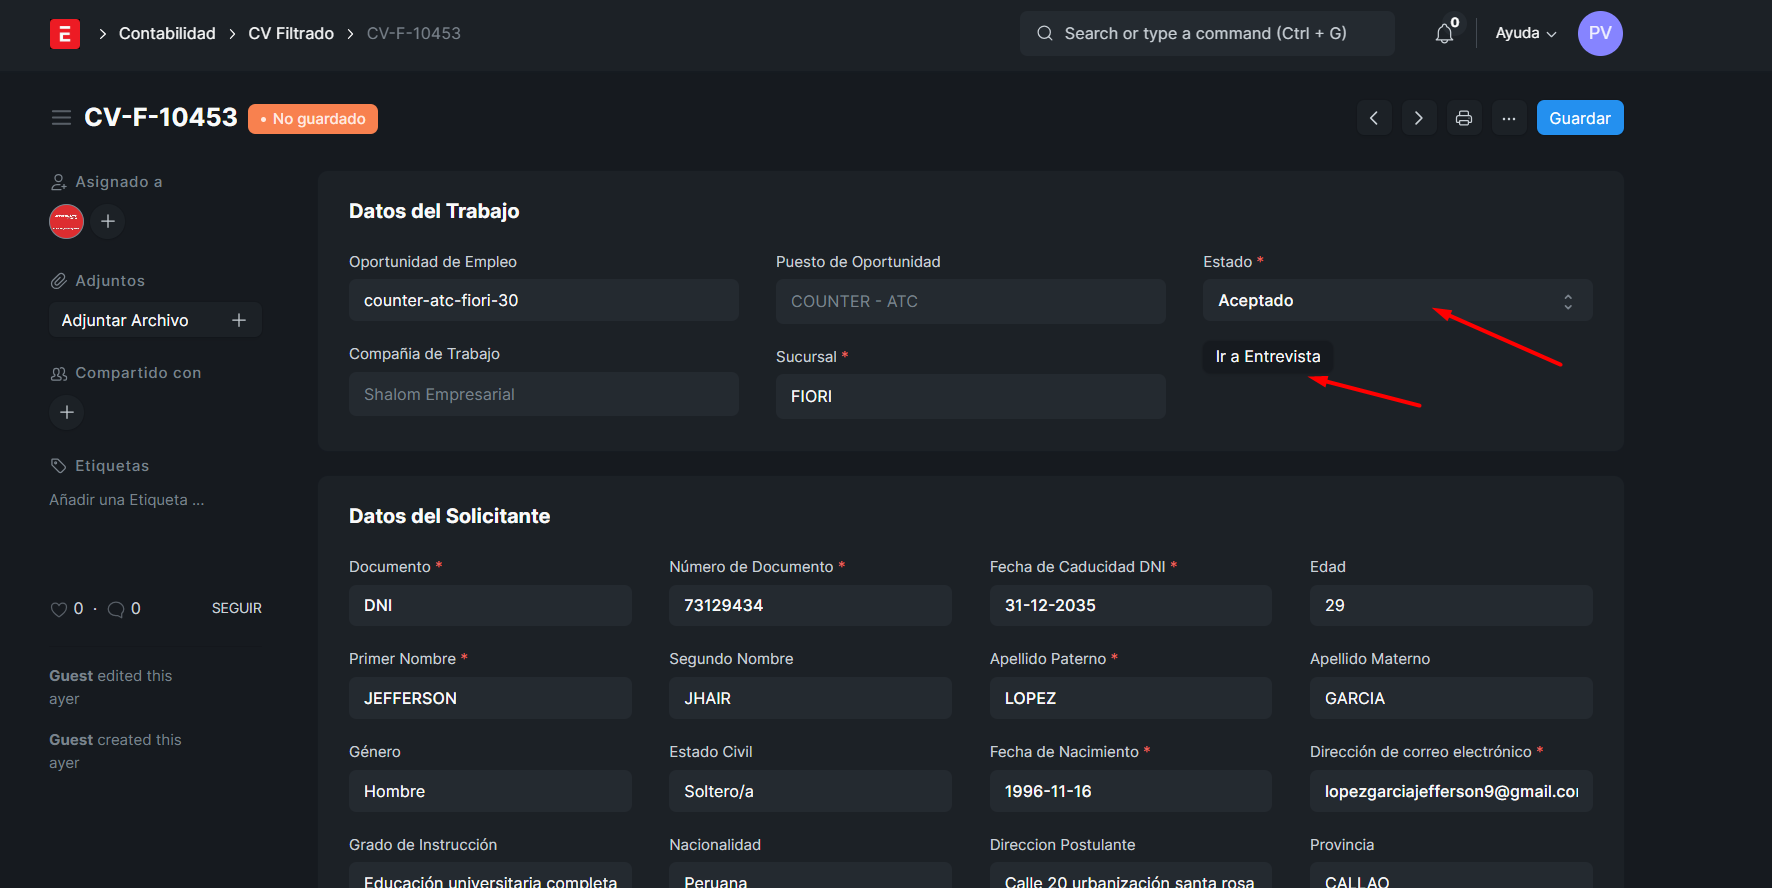Open the PV user avatar menu
This screenshot has height=888, width=1772.
click(1599, 34)
